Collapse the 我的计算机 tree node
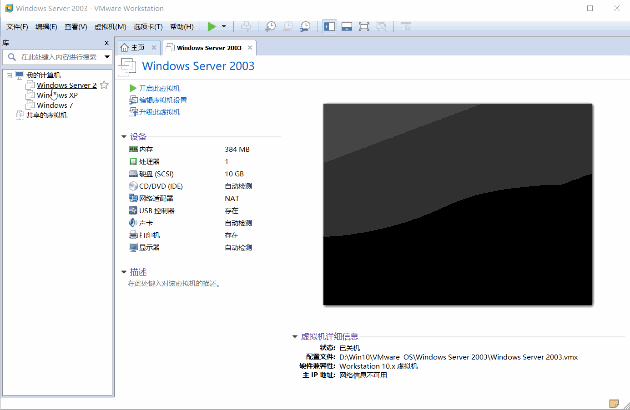Viewport: 630px width, 410px height. pos(9,75)
